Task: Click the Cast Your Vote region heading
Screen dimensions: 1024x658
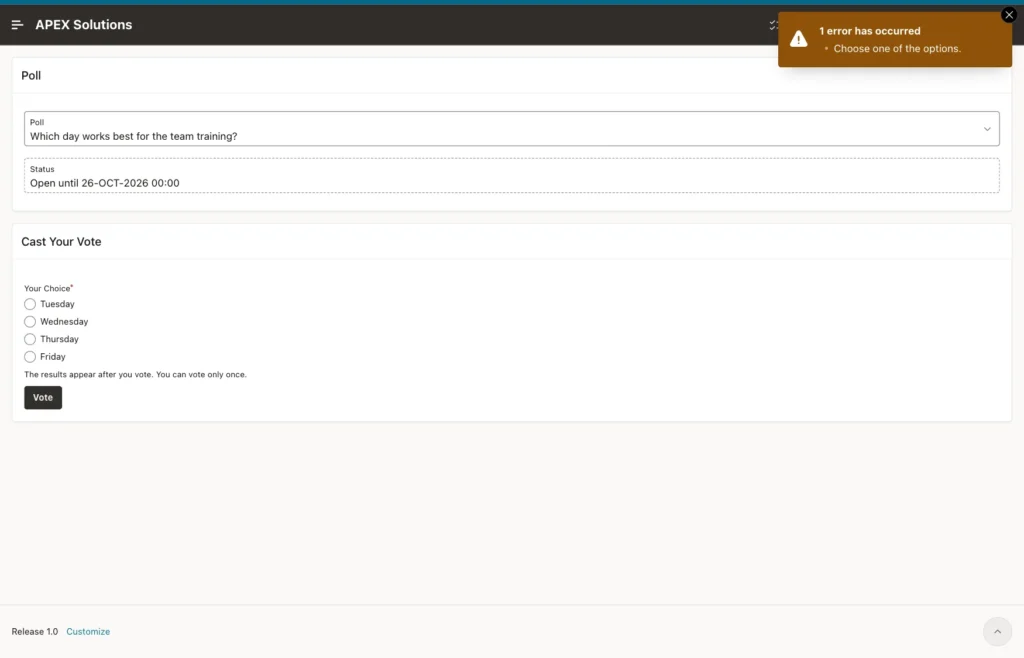Action: [61, 242]
